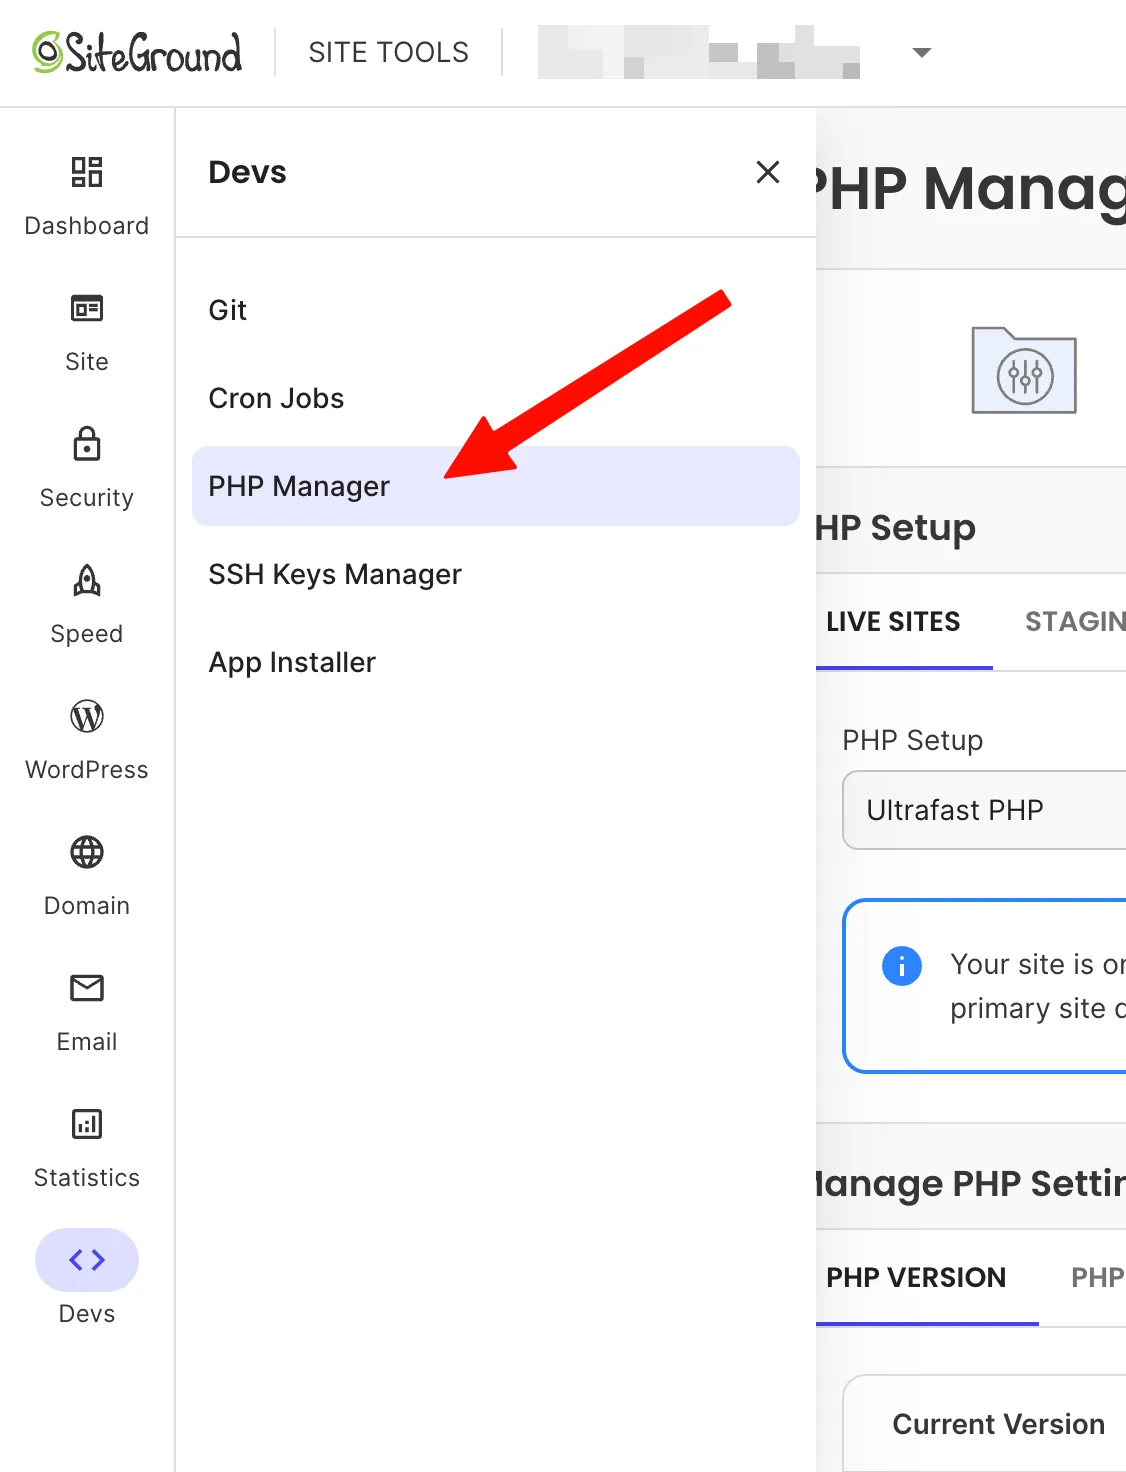Image resolution: width=1126 pixels, height=1472 pixels.
Task: Close the Devs panel with X
Action: (x=768, y=172)
